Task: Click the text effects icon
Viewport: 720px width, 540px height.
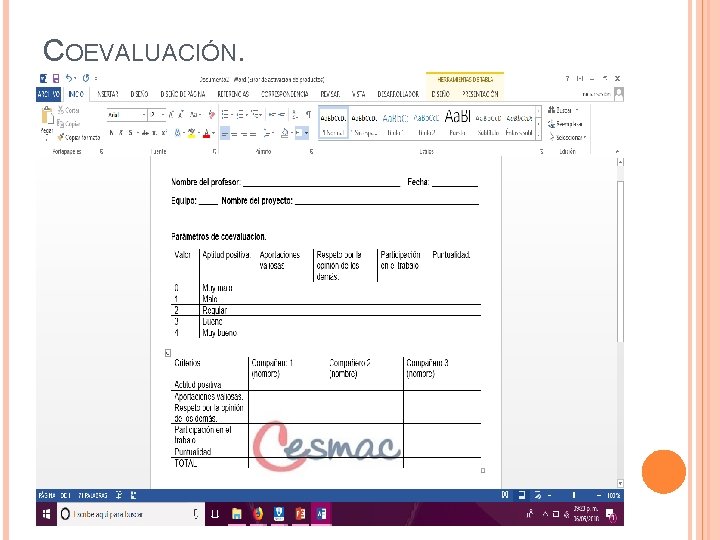Action: pyautogui.click(x=177, y=133)
